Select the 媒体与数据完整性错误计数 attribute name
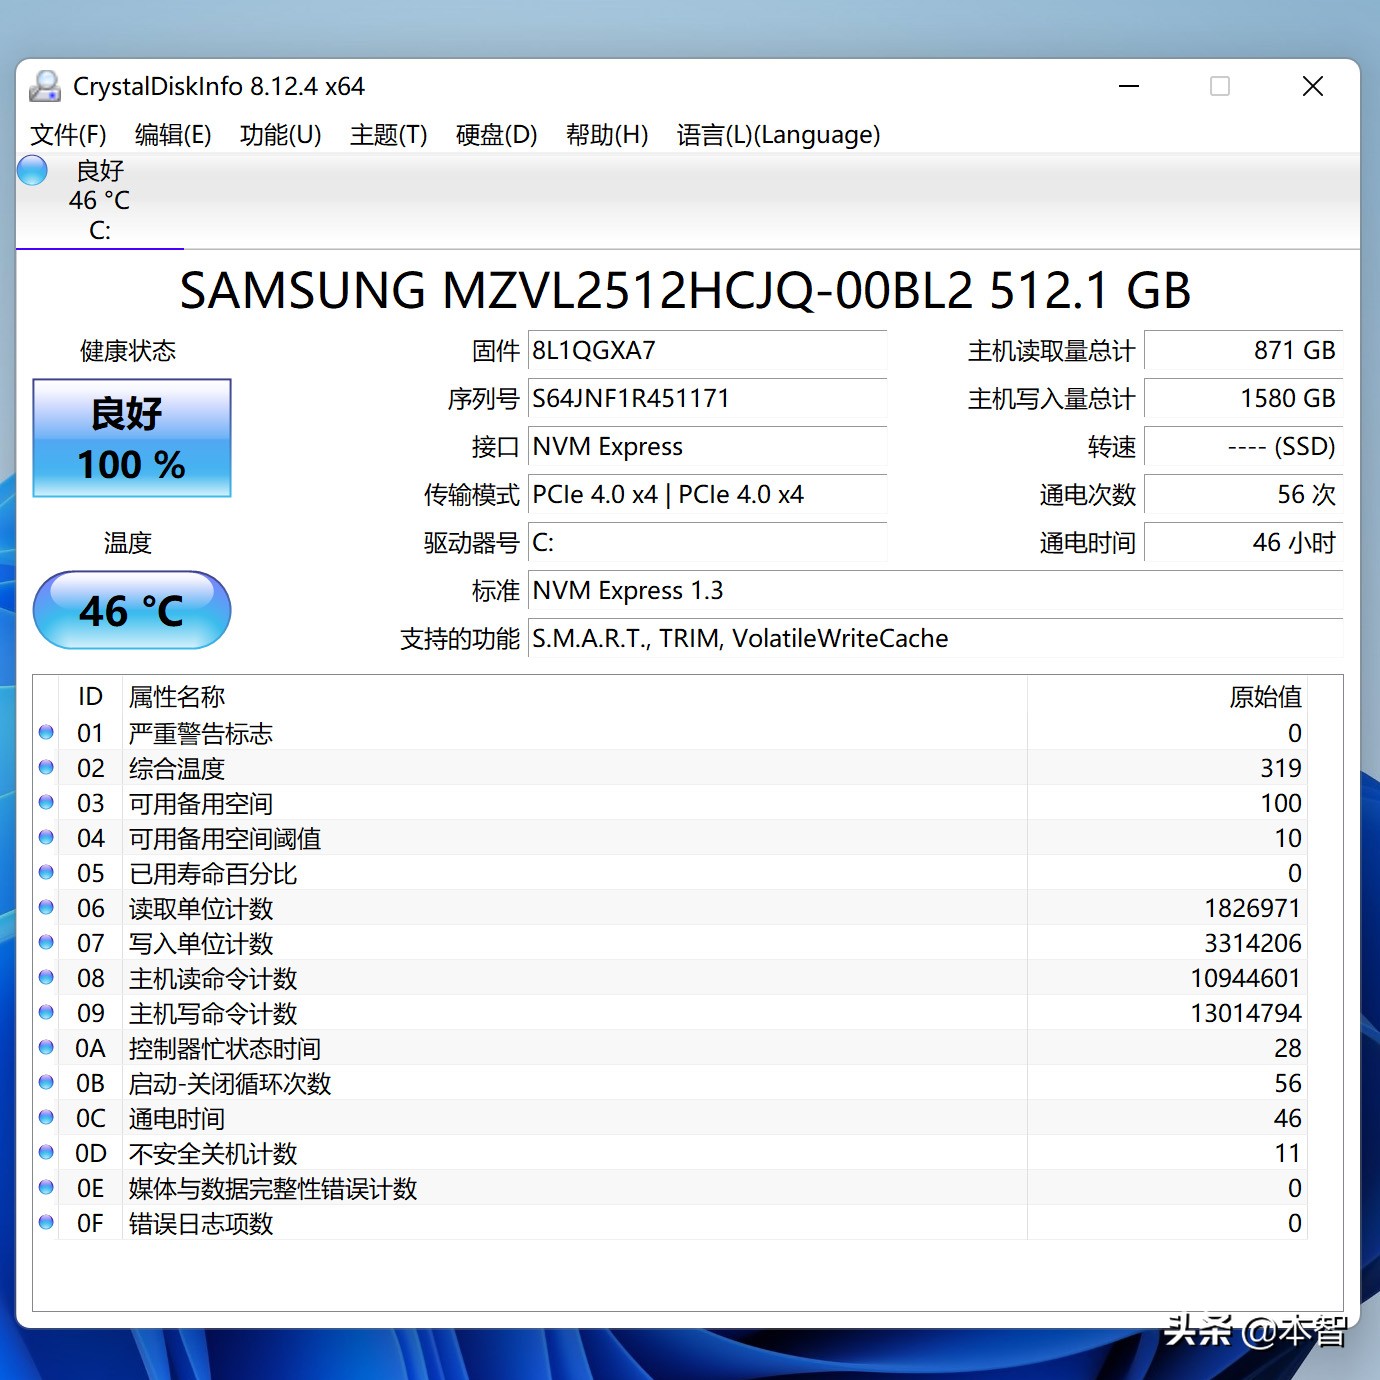 click(x=273, y=1188)
